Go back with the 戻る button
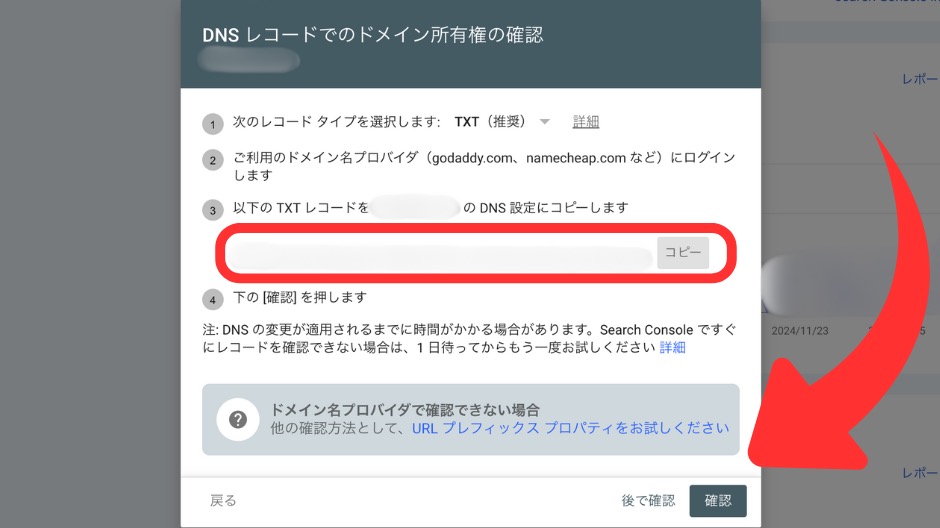940x528 pixels. [223, 500]
